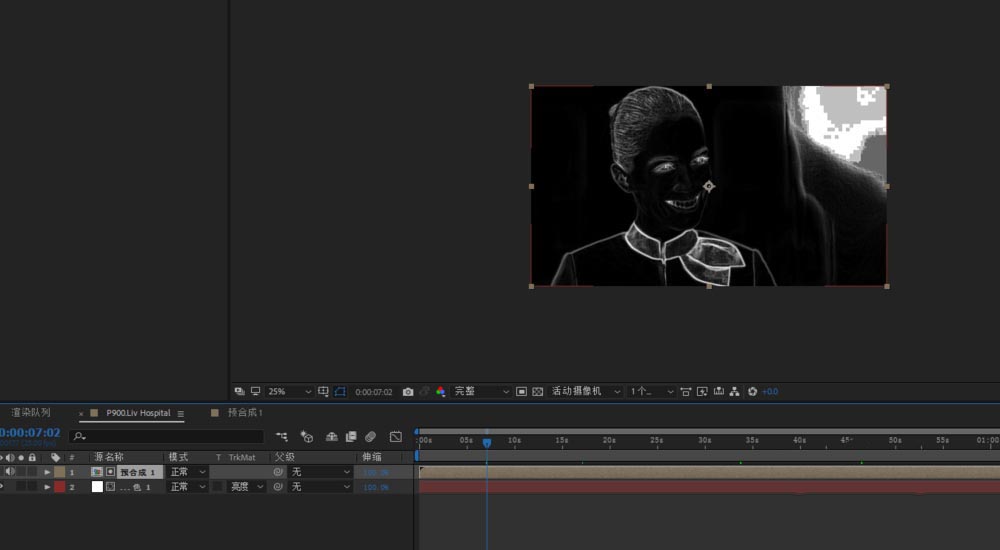The width and height of the screenshot is (1000, 550).
Task: Enable motion blur icon in timeline
Action: (371, 437)
